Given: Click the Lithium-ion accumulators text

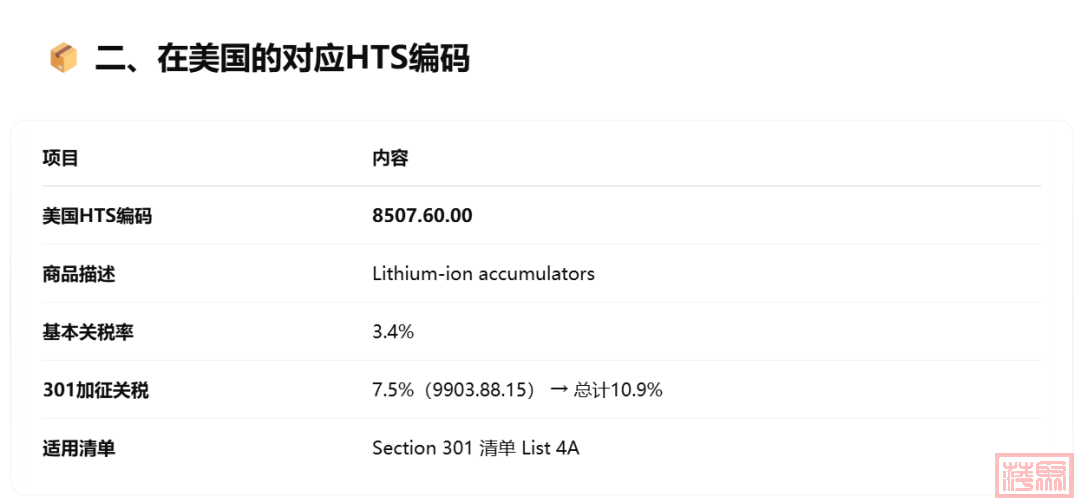Looking at the screenshot, I should (x=484, y=274).
